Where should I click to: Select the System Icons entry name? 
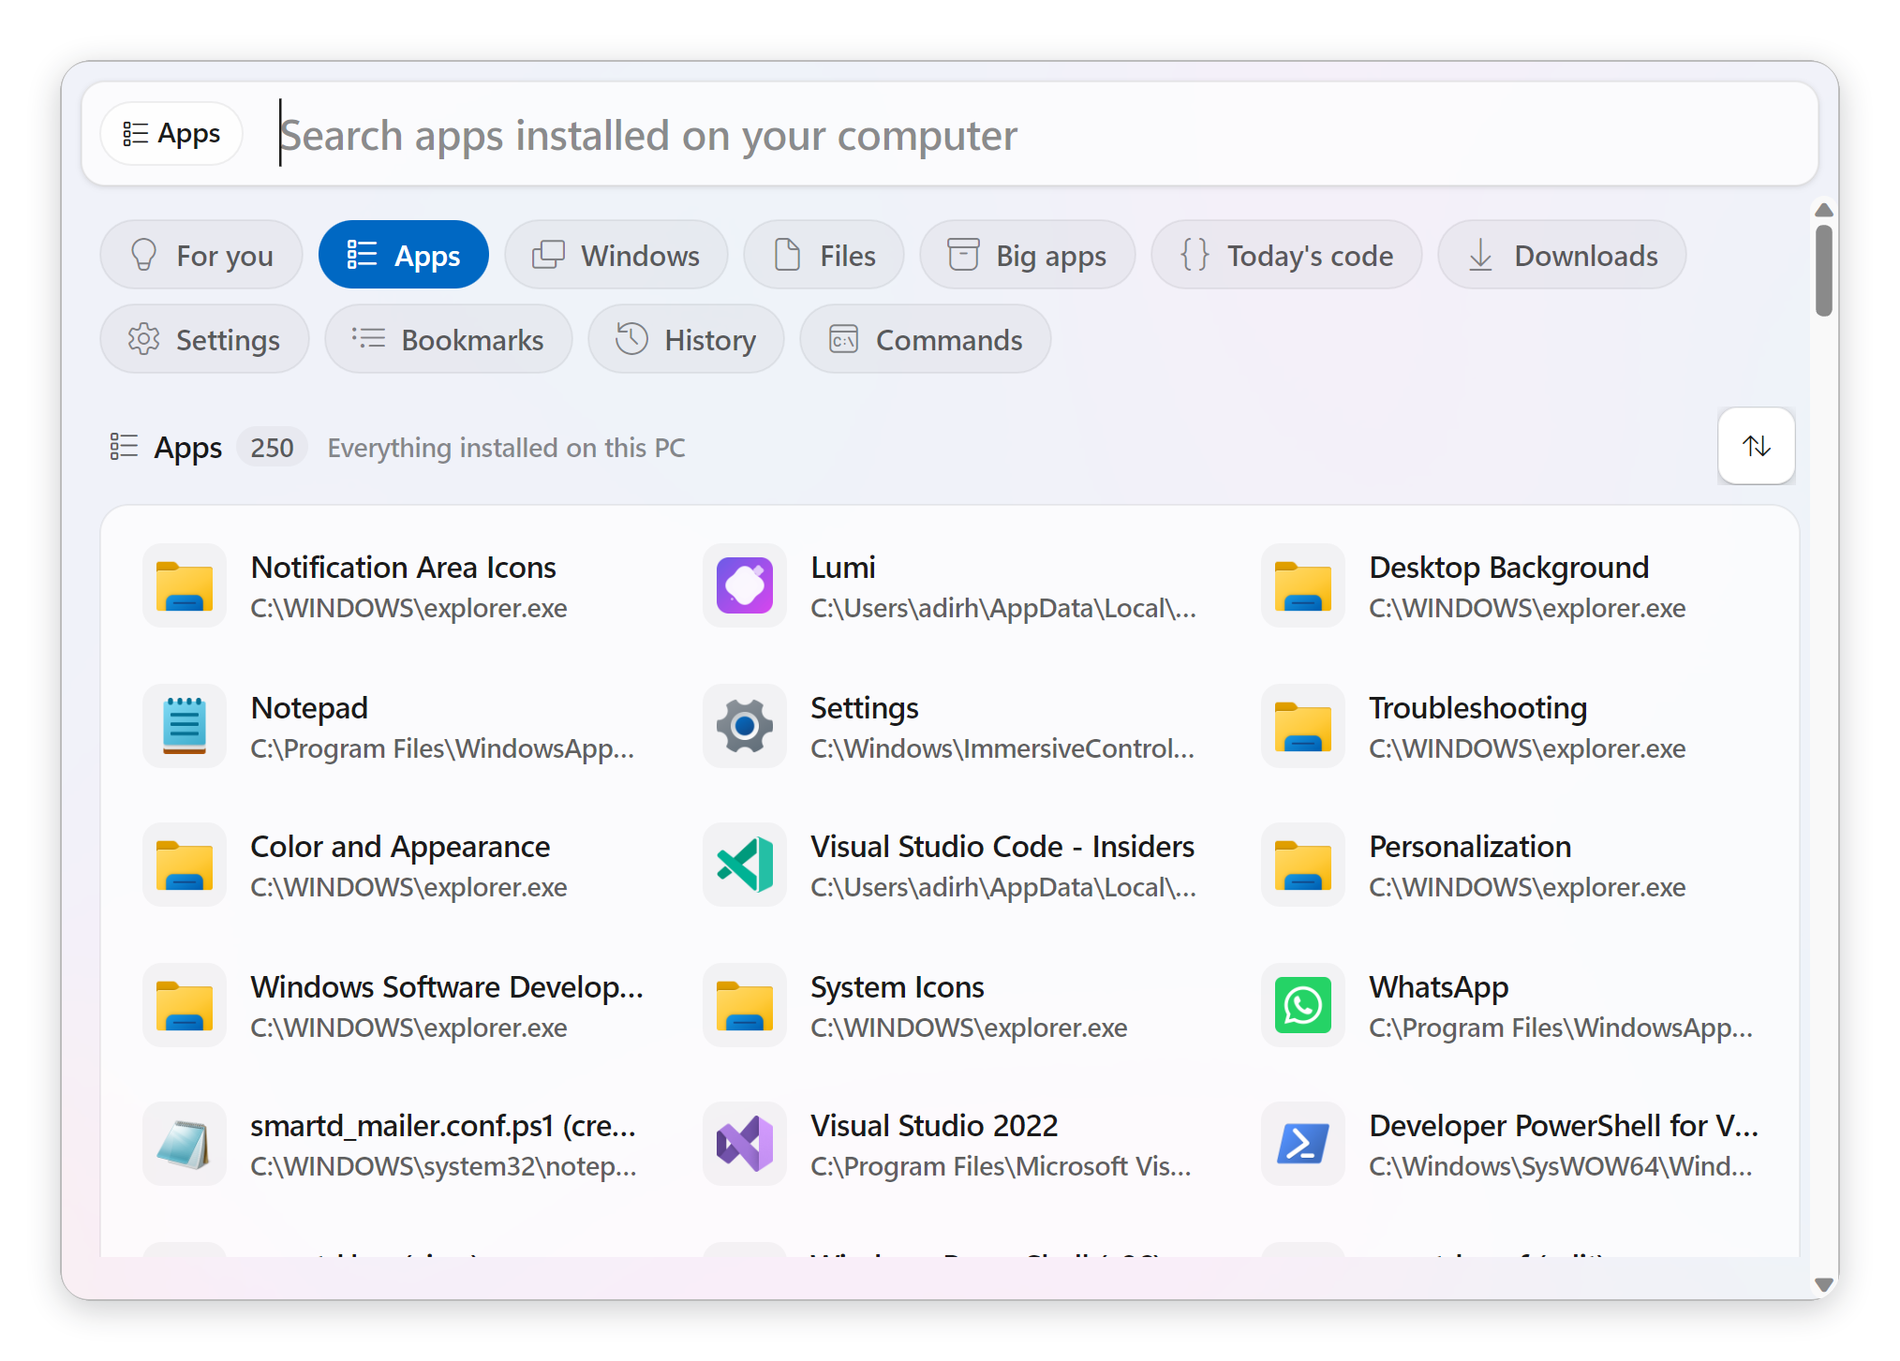coord(897,986)
